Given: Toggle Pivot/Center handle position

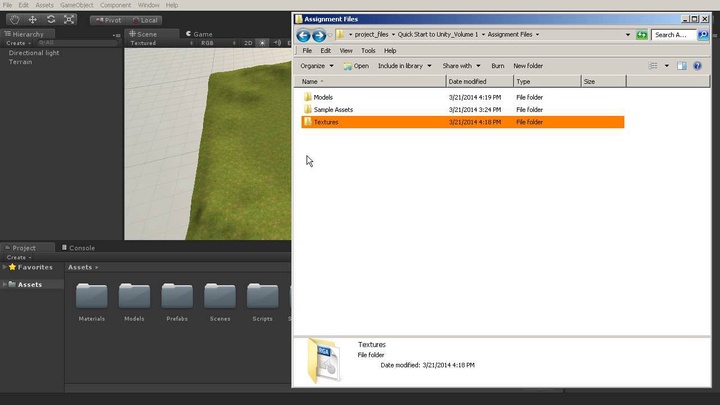Looking at the screenshot, I should coord(108,20).
